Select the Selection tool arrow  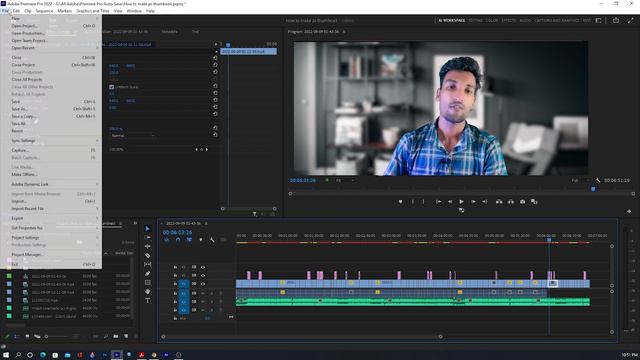[x=148, y=229]
